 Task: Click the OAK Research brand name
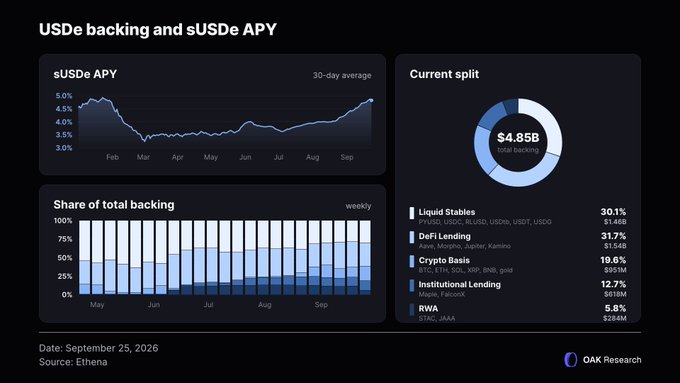pyautogui.click(x=612, y=360)
